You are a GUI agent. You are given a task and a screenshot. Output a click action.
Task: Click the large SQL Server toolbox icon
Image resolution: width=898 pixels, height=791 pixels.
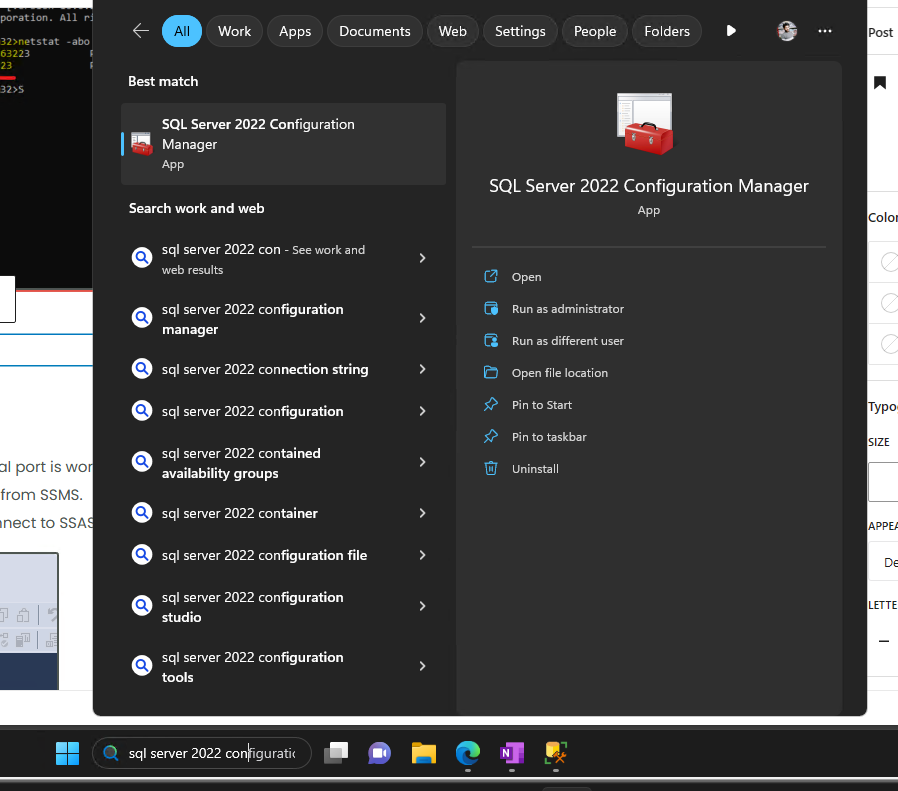click(645, 124)
